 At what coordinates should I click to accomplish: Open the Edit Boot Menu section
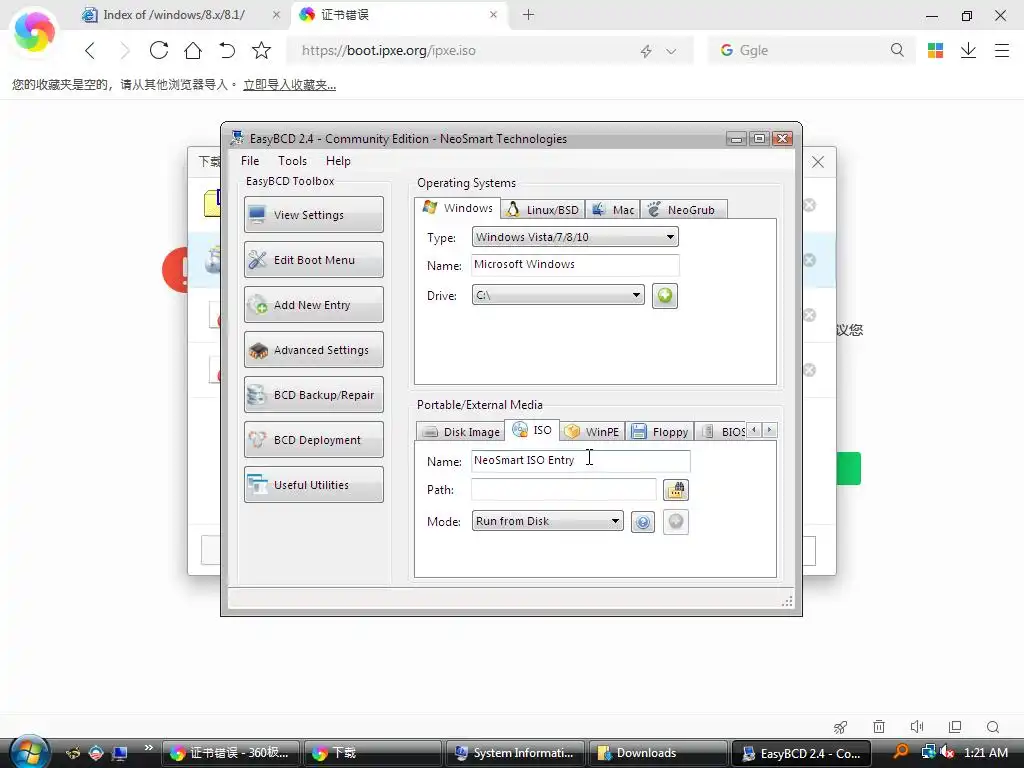(x=313, y=260)
